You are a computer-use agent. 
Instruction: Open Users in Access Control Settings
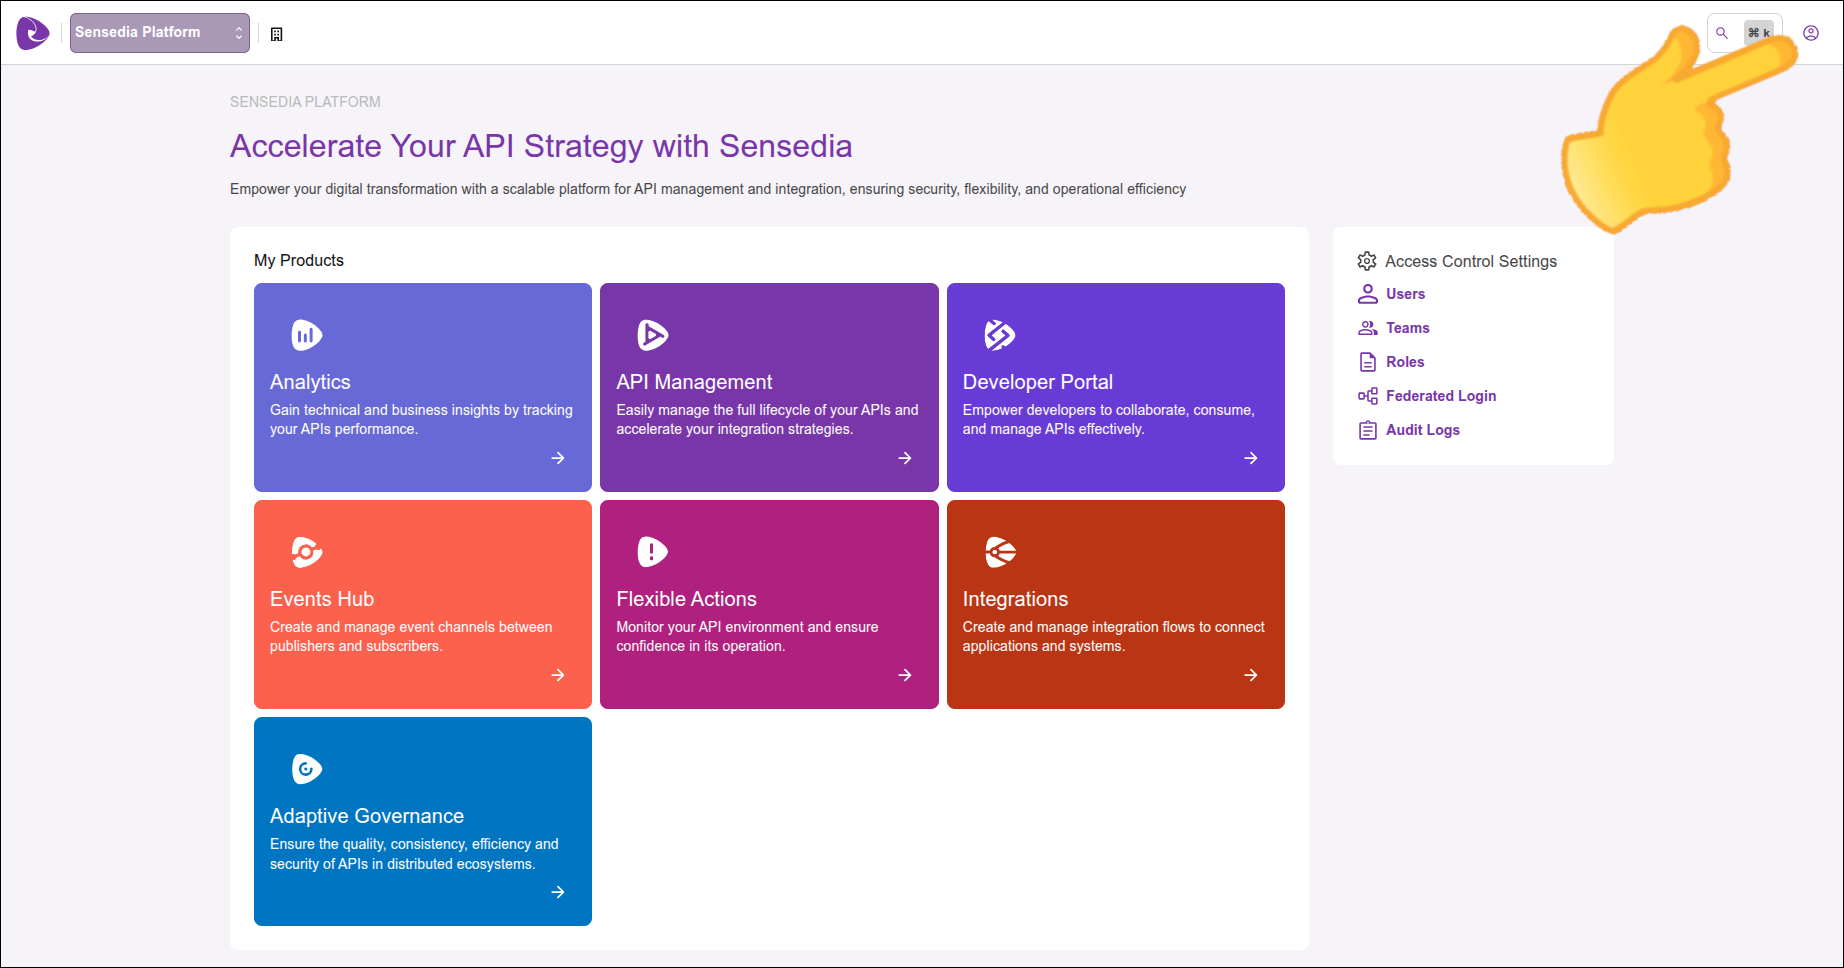(x=1404, y=294)
